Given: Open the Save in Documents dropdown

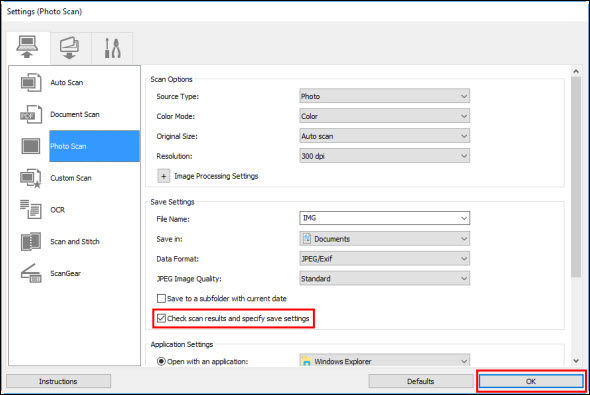Looking at the screenshot, I should [385, 239].
